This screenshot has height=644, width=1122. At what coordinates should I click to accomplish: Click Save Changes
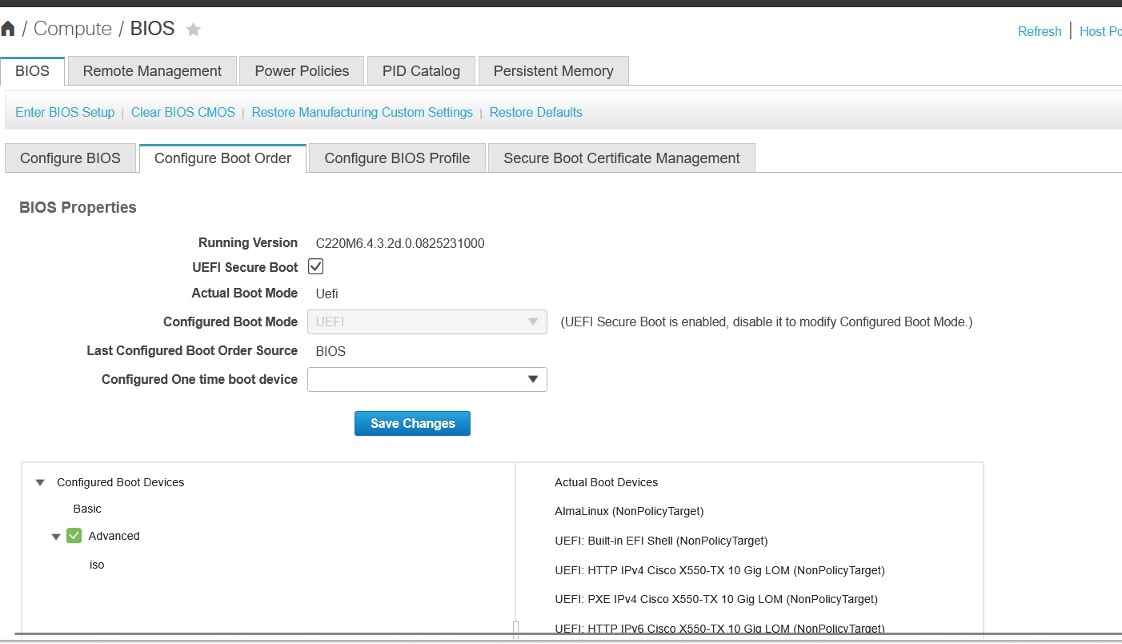click(412, 423)
